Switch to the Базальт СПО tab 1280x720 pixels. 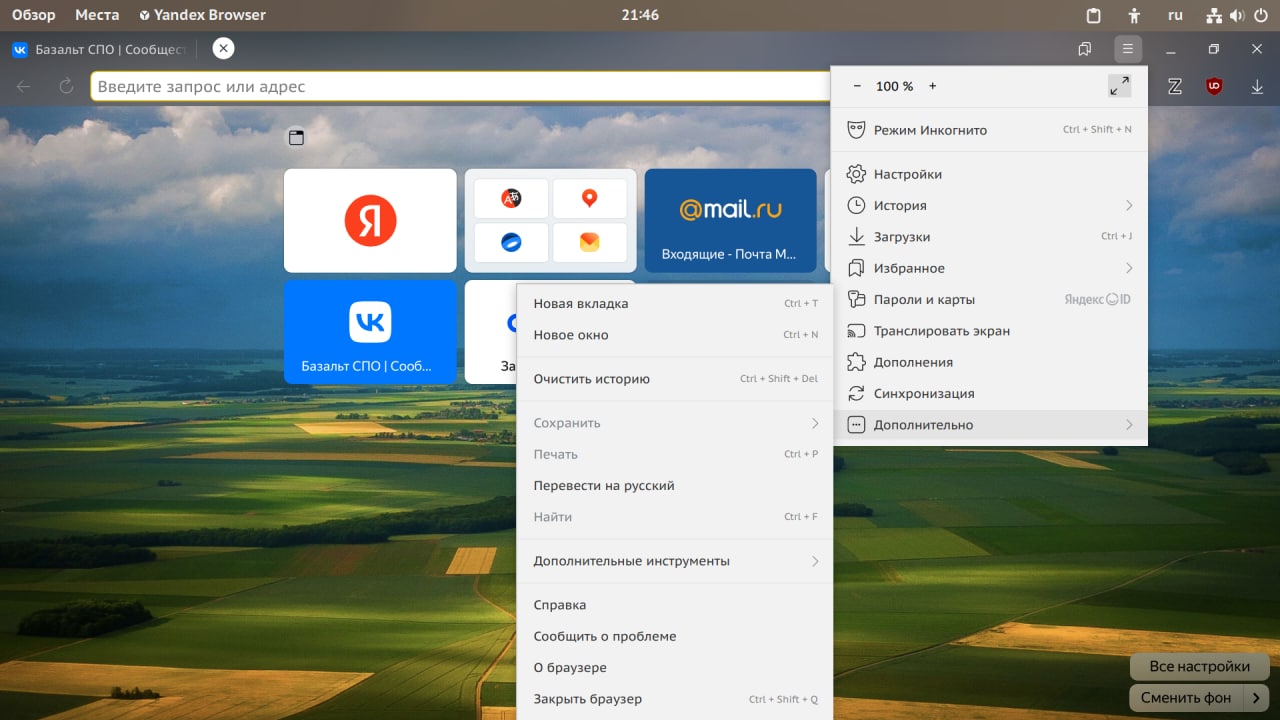tap(99, 49)
